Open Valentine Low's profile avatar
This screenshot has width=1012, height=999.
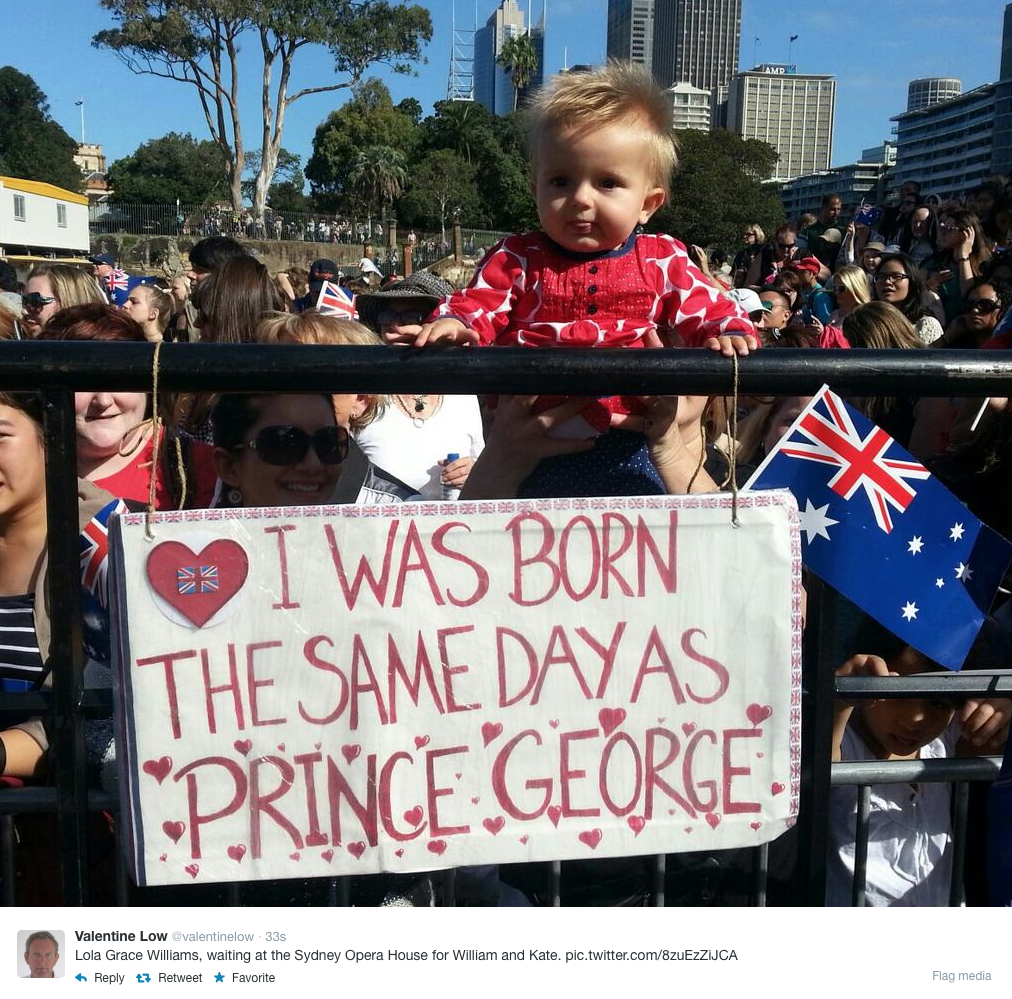[41, 954]
